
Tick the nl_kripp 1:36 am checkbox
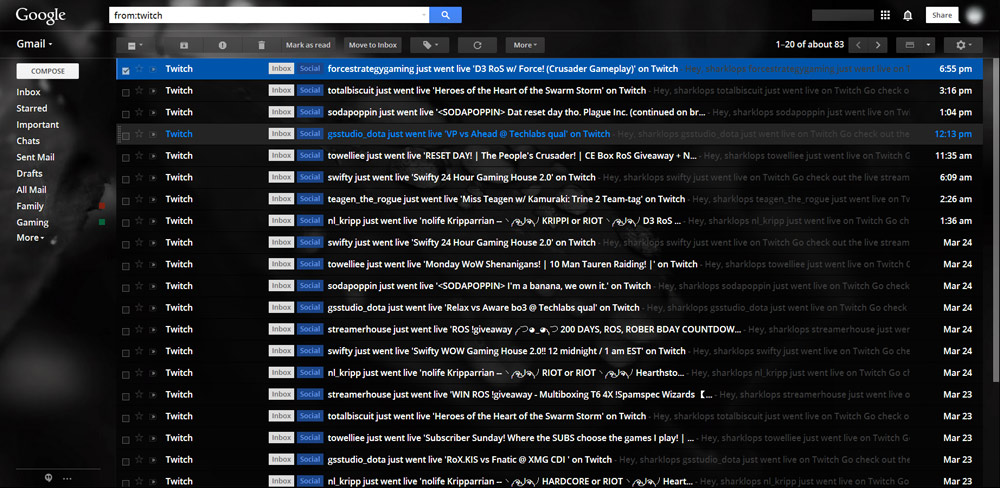click(126, 222)
